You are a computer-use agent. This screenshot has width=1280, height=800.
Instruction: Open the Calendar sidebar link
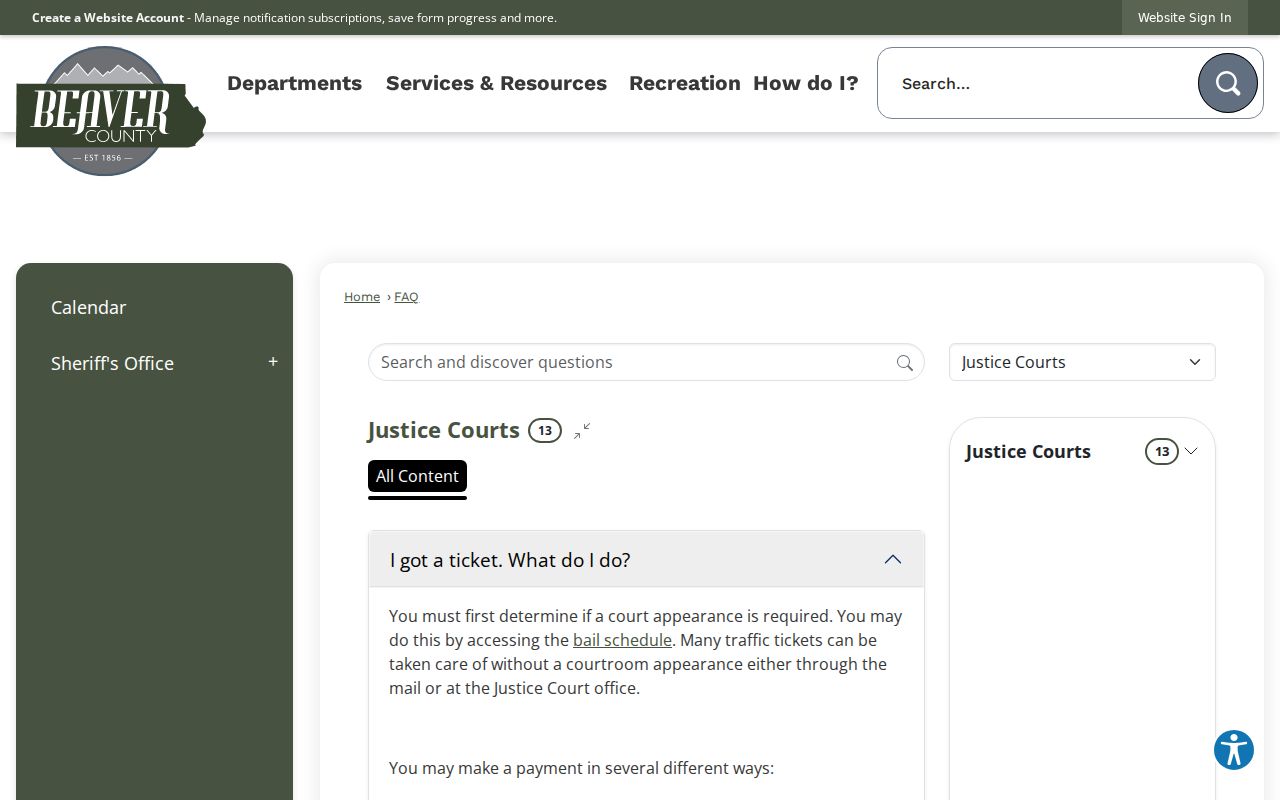point(88,307)
